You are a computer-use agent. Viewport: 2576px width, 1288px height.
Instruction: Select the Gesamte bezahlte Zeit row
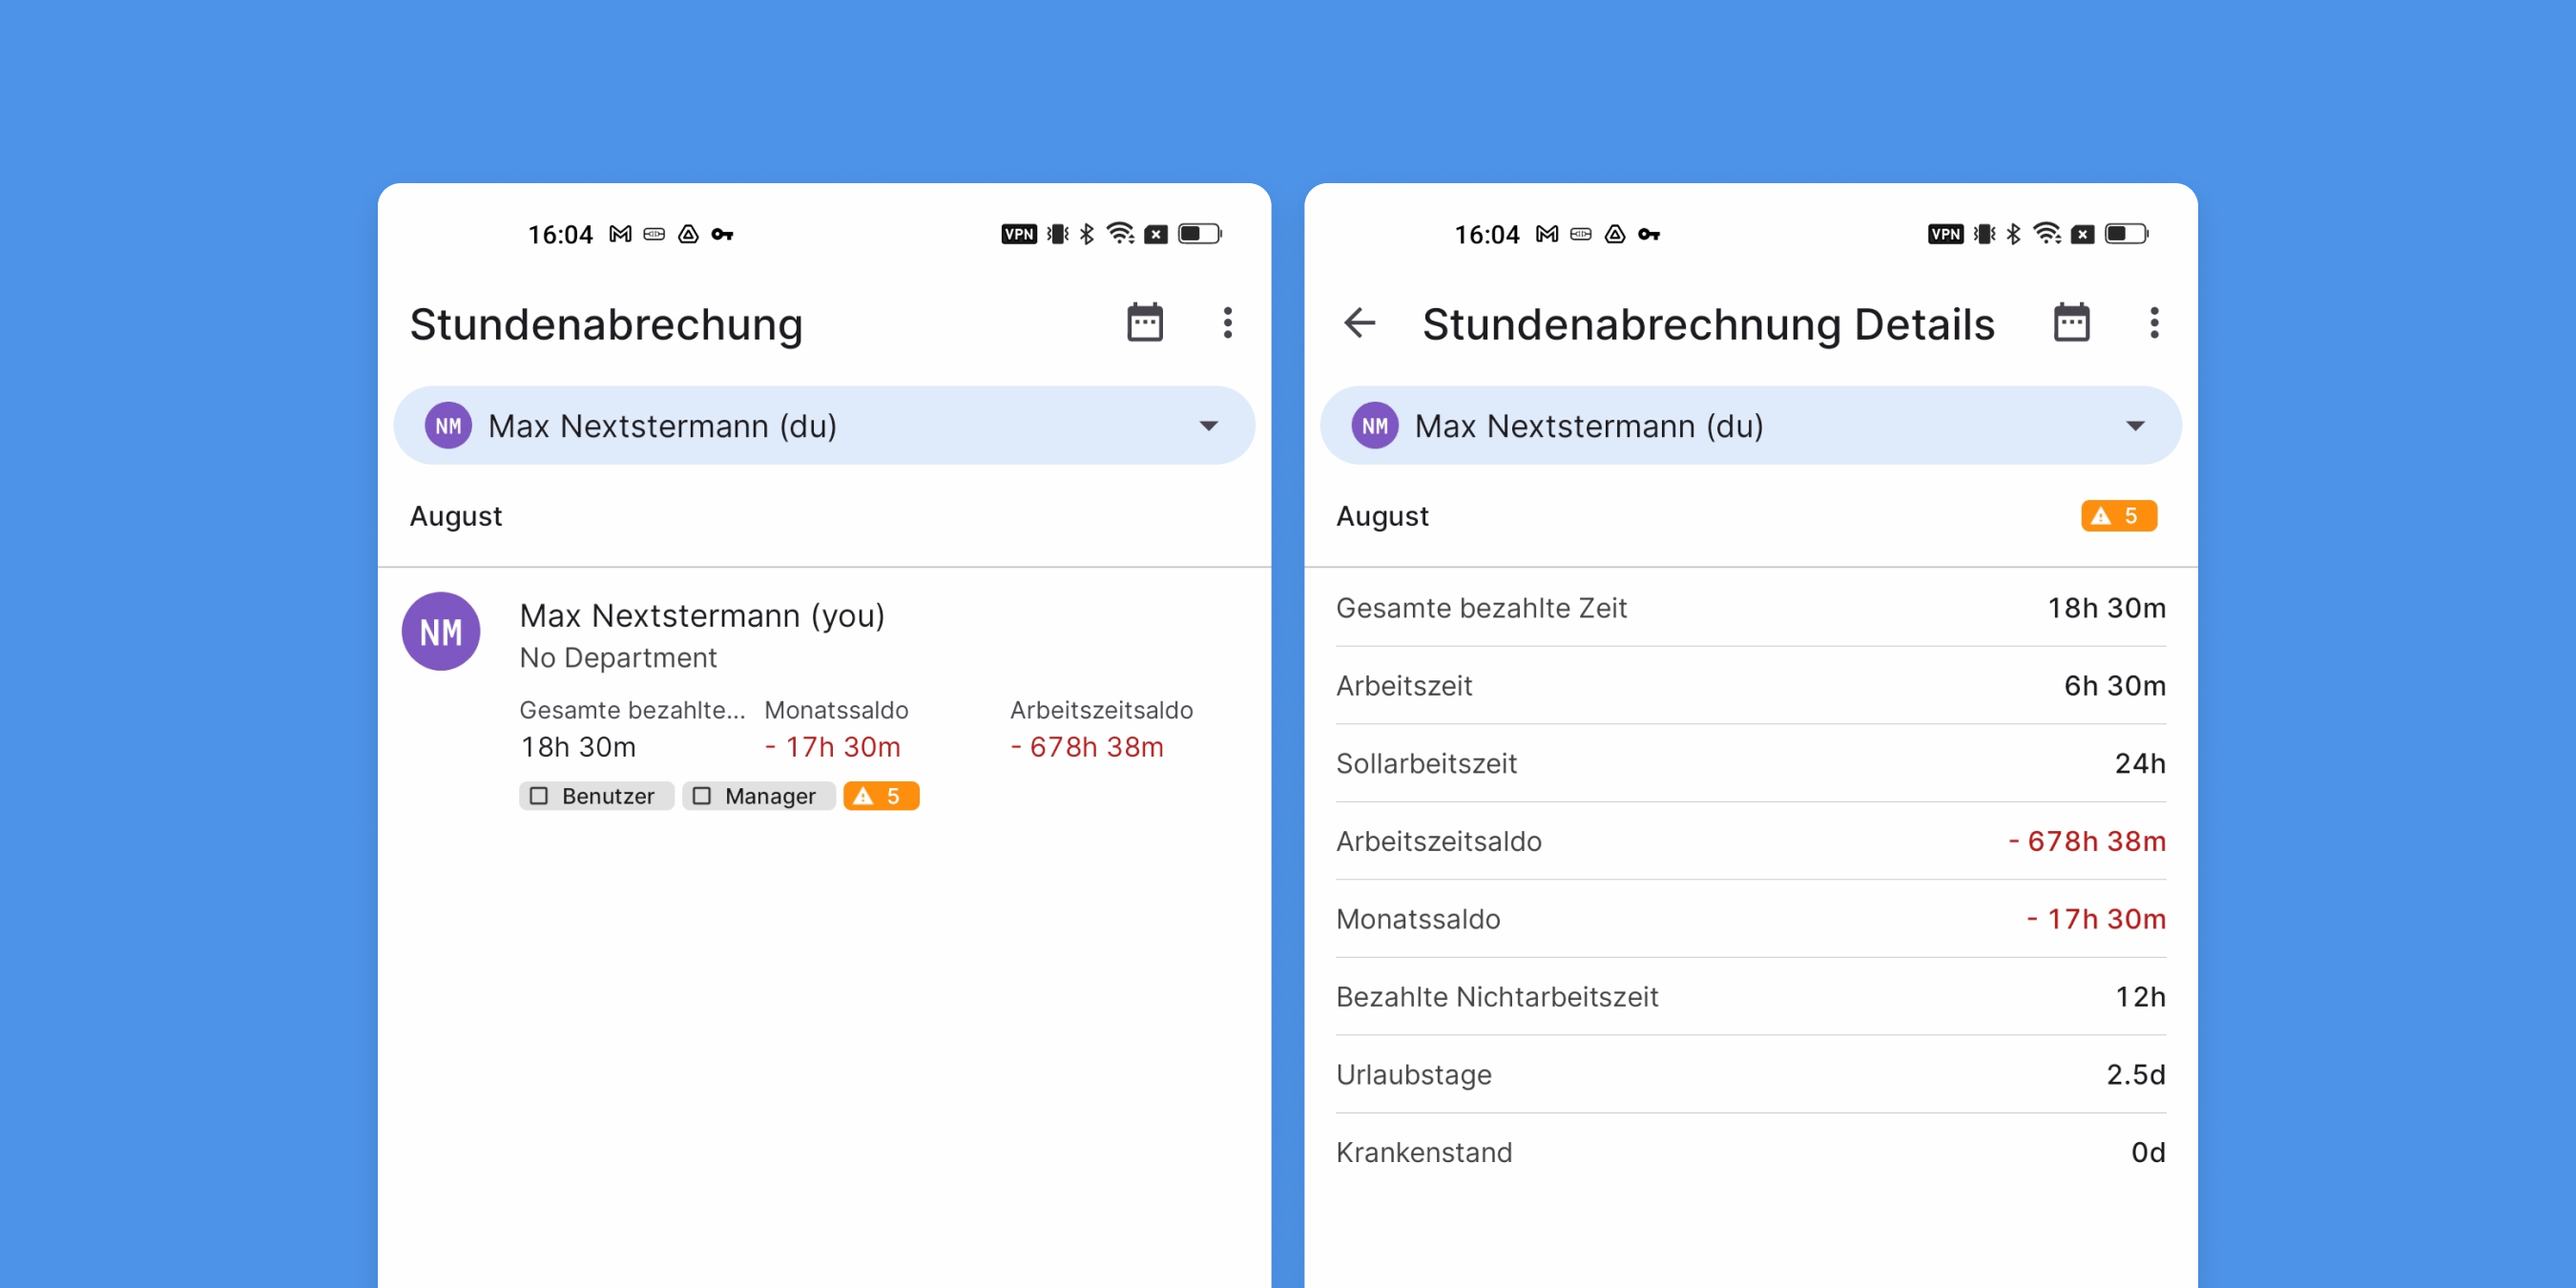click(x=1751, y=608)
